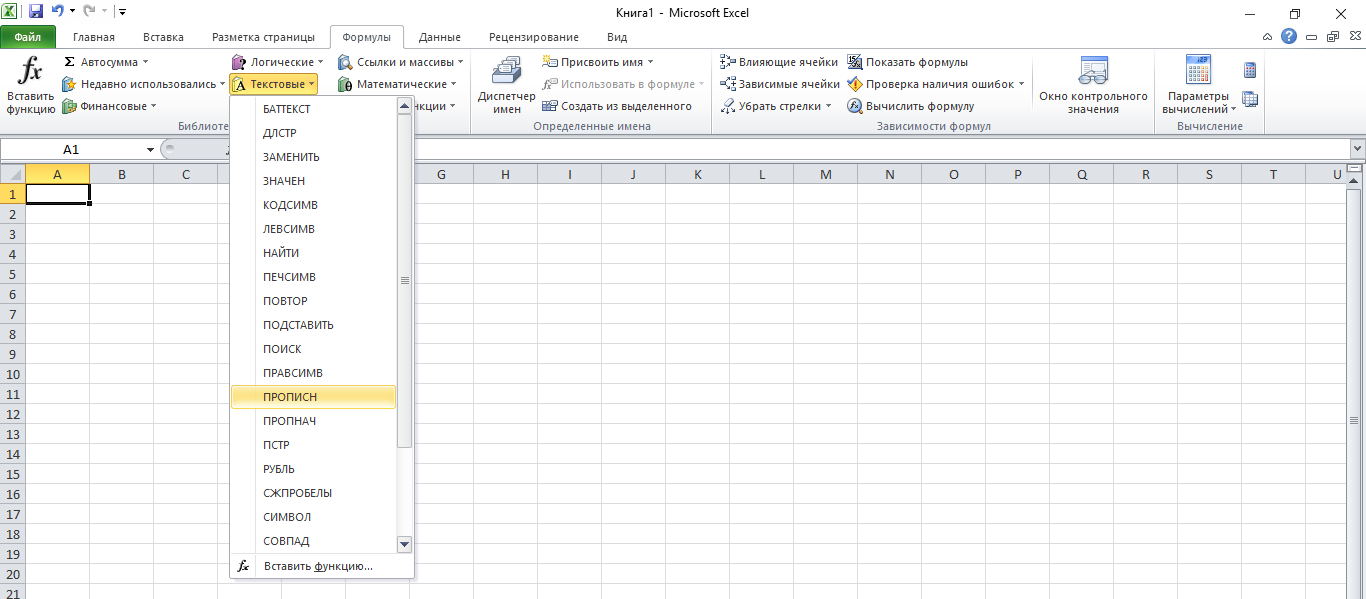The width and height of the screenshot is (1366, 599).
Task: Open Параметры вычислений calculation options
Action: 1198,87
